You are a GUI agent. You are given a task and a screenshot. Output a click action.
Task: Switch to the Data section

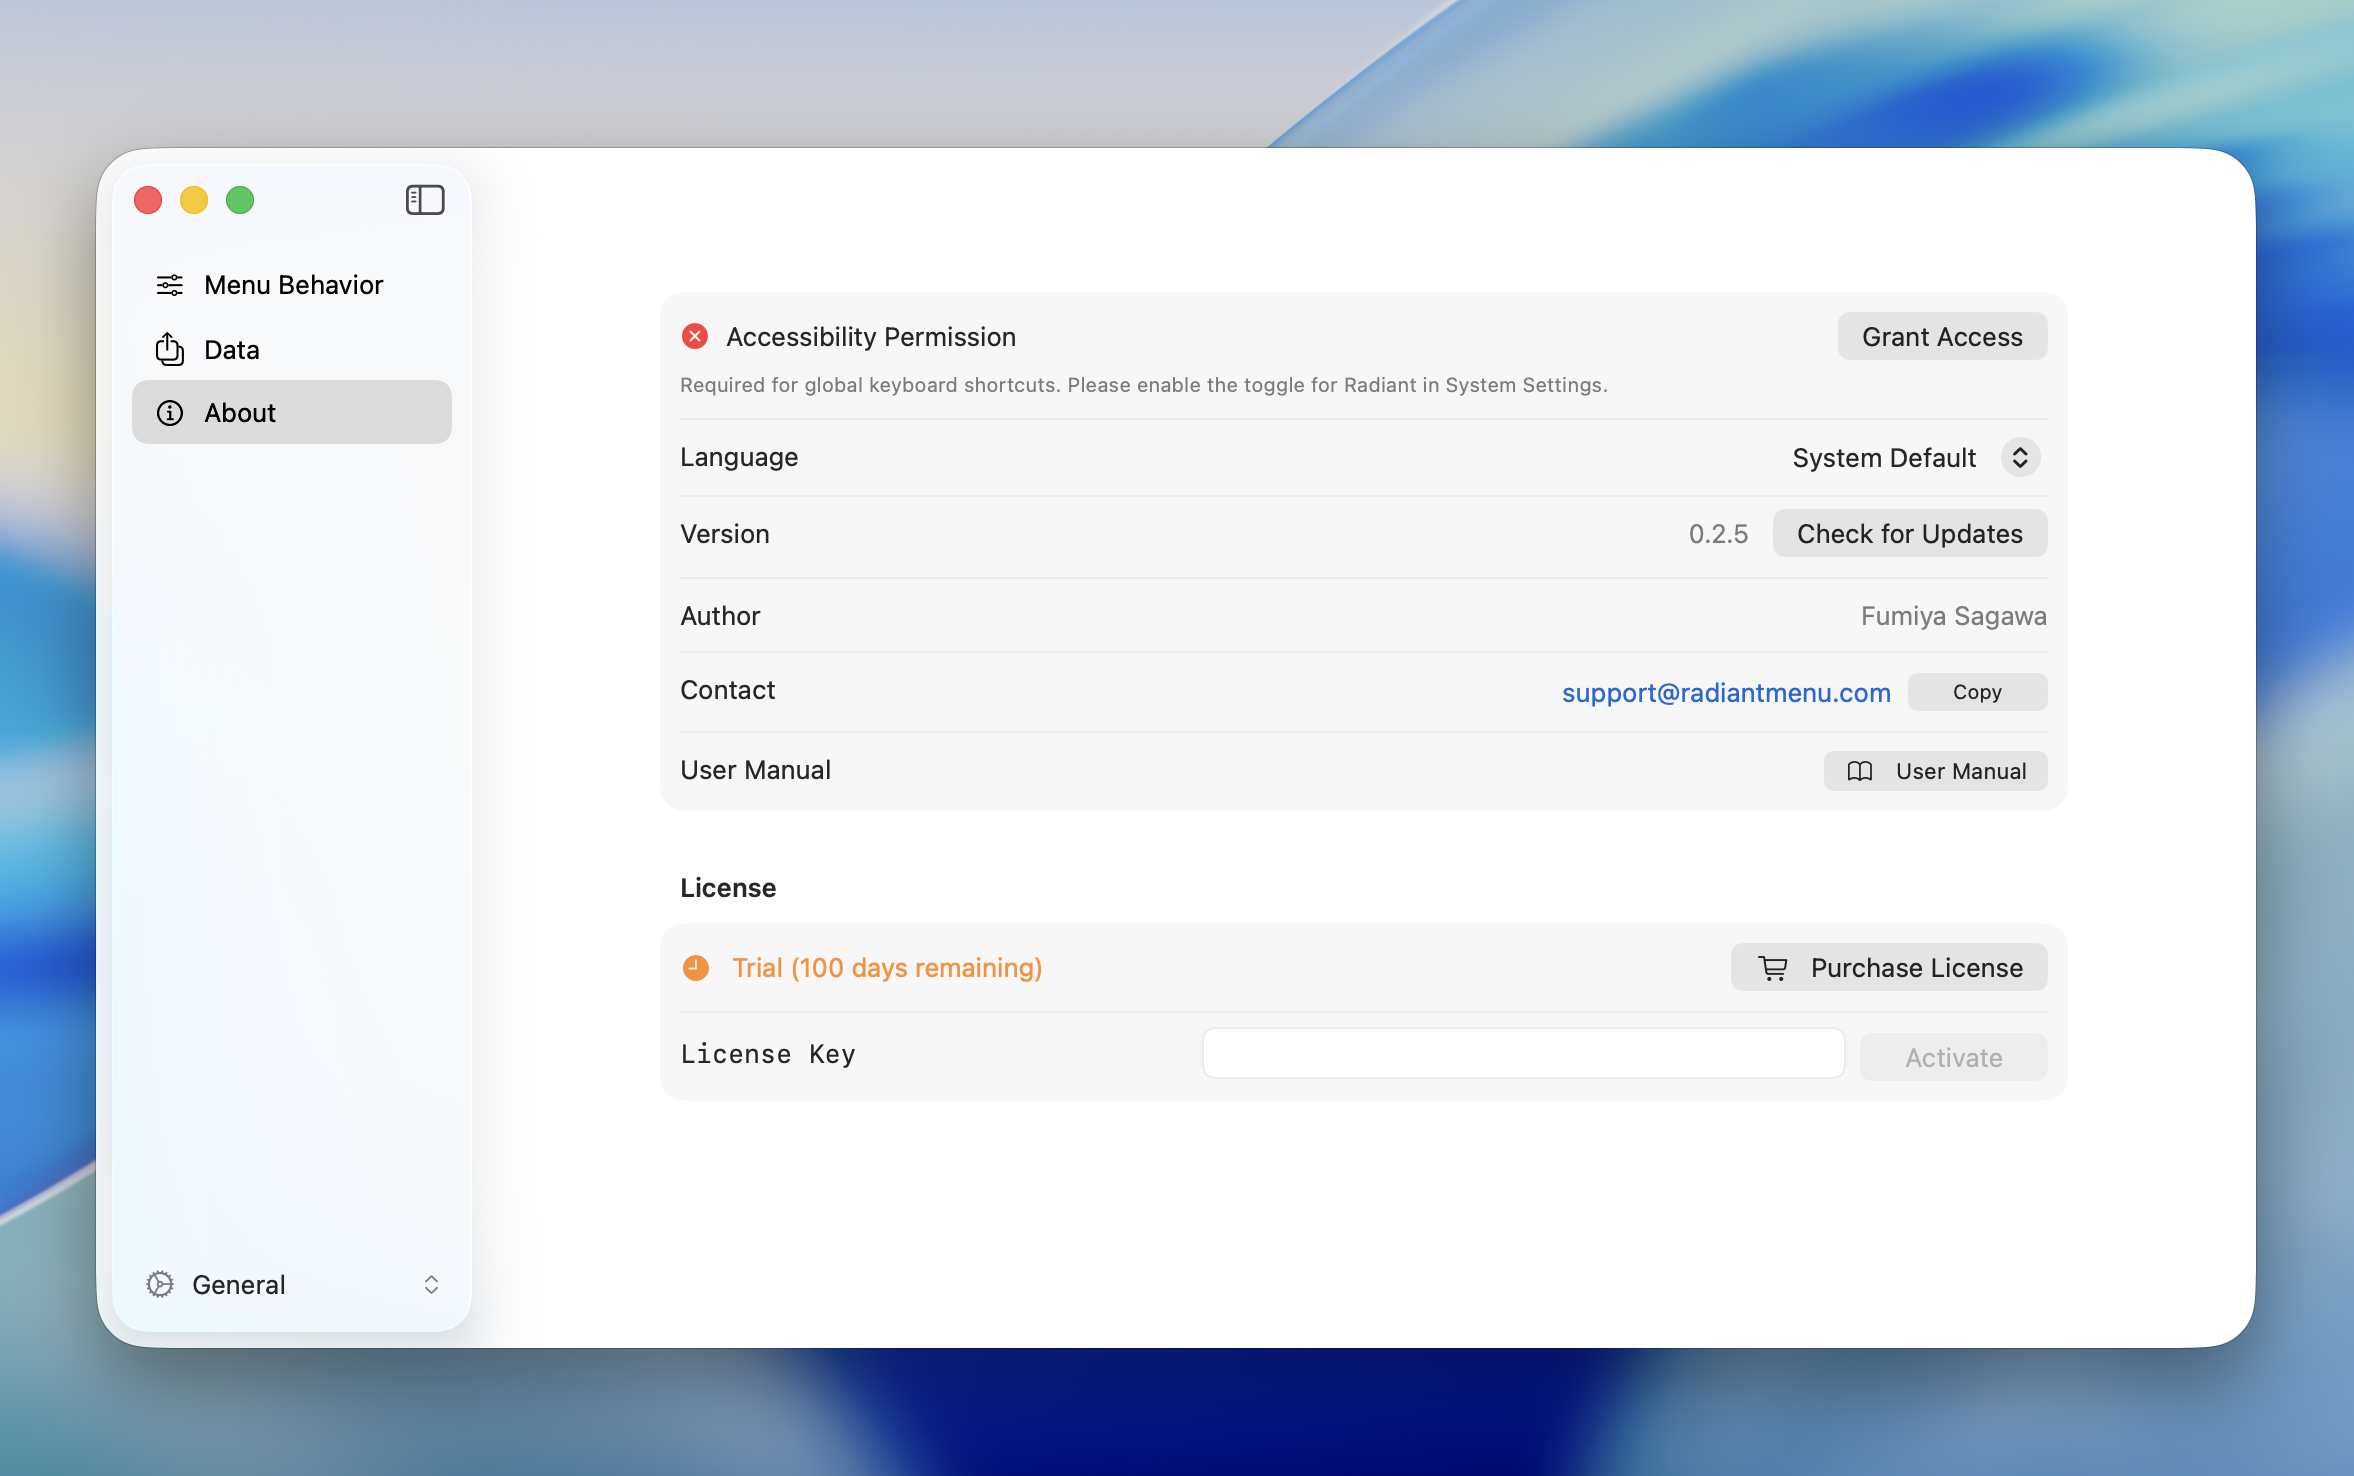click(x=231, y=349)
